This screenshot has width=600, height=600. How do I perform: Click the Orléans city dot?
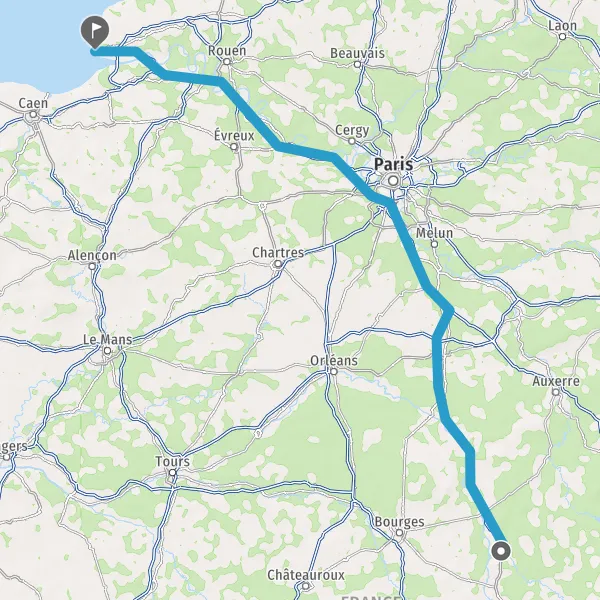334,372
